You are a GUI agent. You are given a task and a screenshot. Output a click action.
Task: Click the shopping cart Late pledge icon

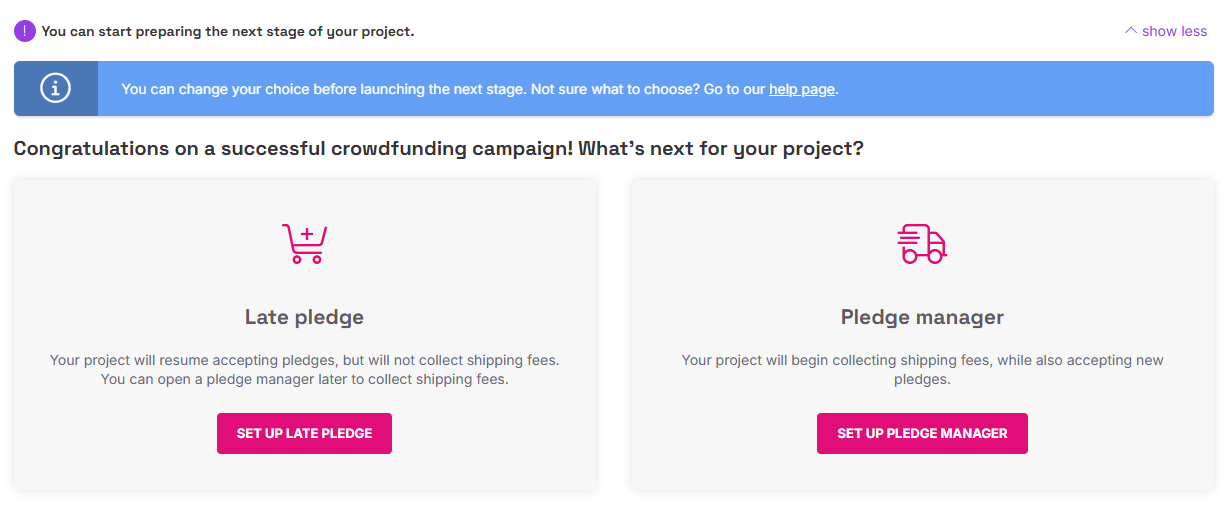[304, 243]
